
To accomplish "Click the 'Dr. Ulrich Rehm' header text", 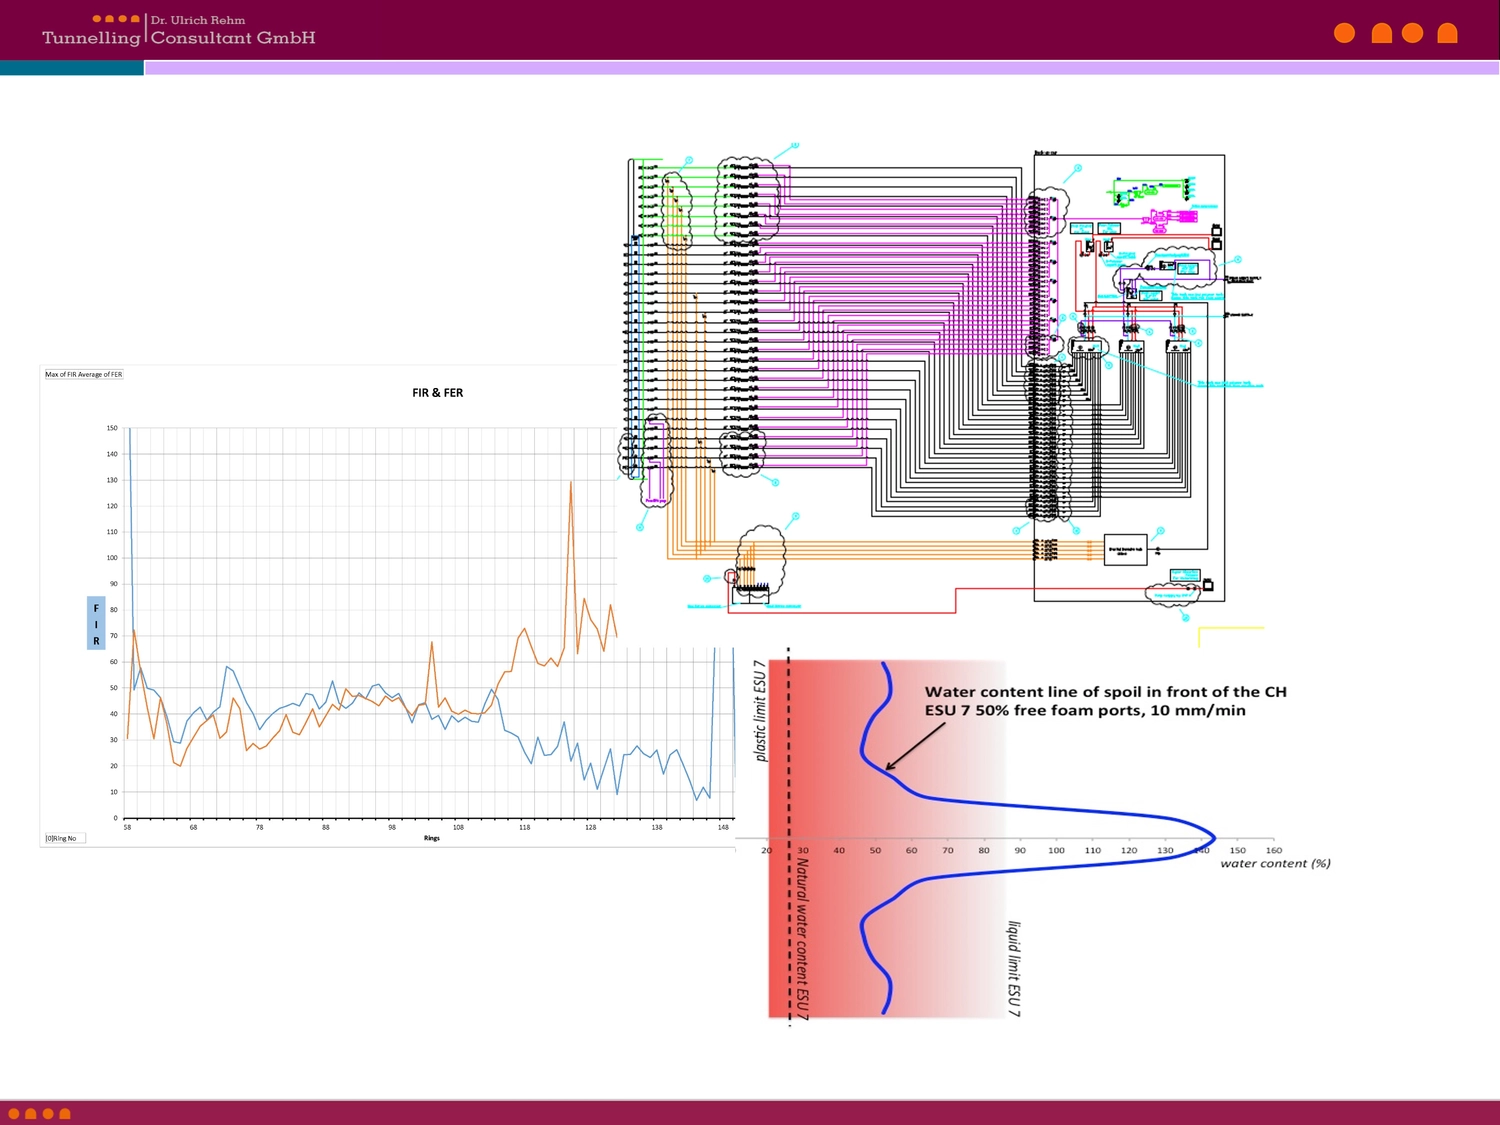I will (198, 20).
